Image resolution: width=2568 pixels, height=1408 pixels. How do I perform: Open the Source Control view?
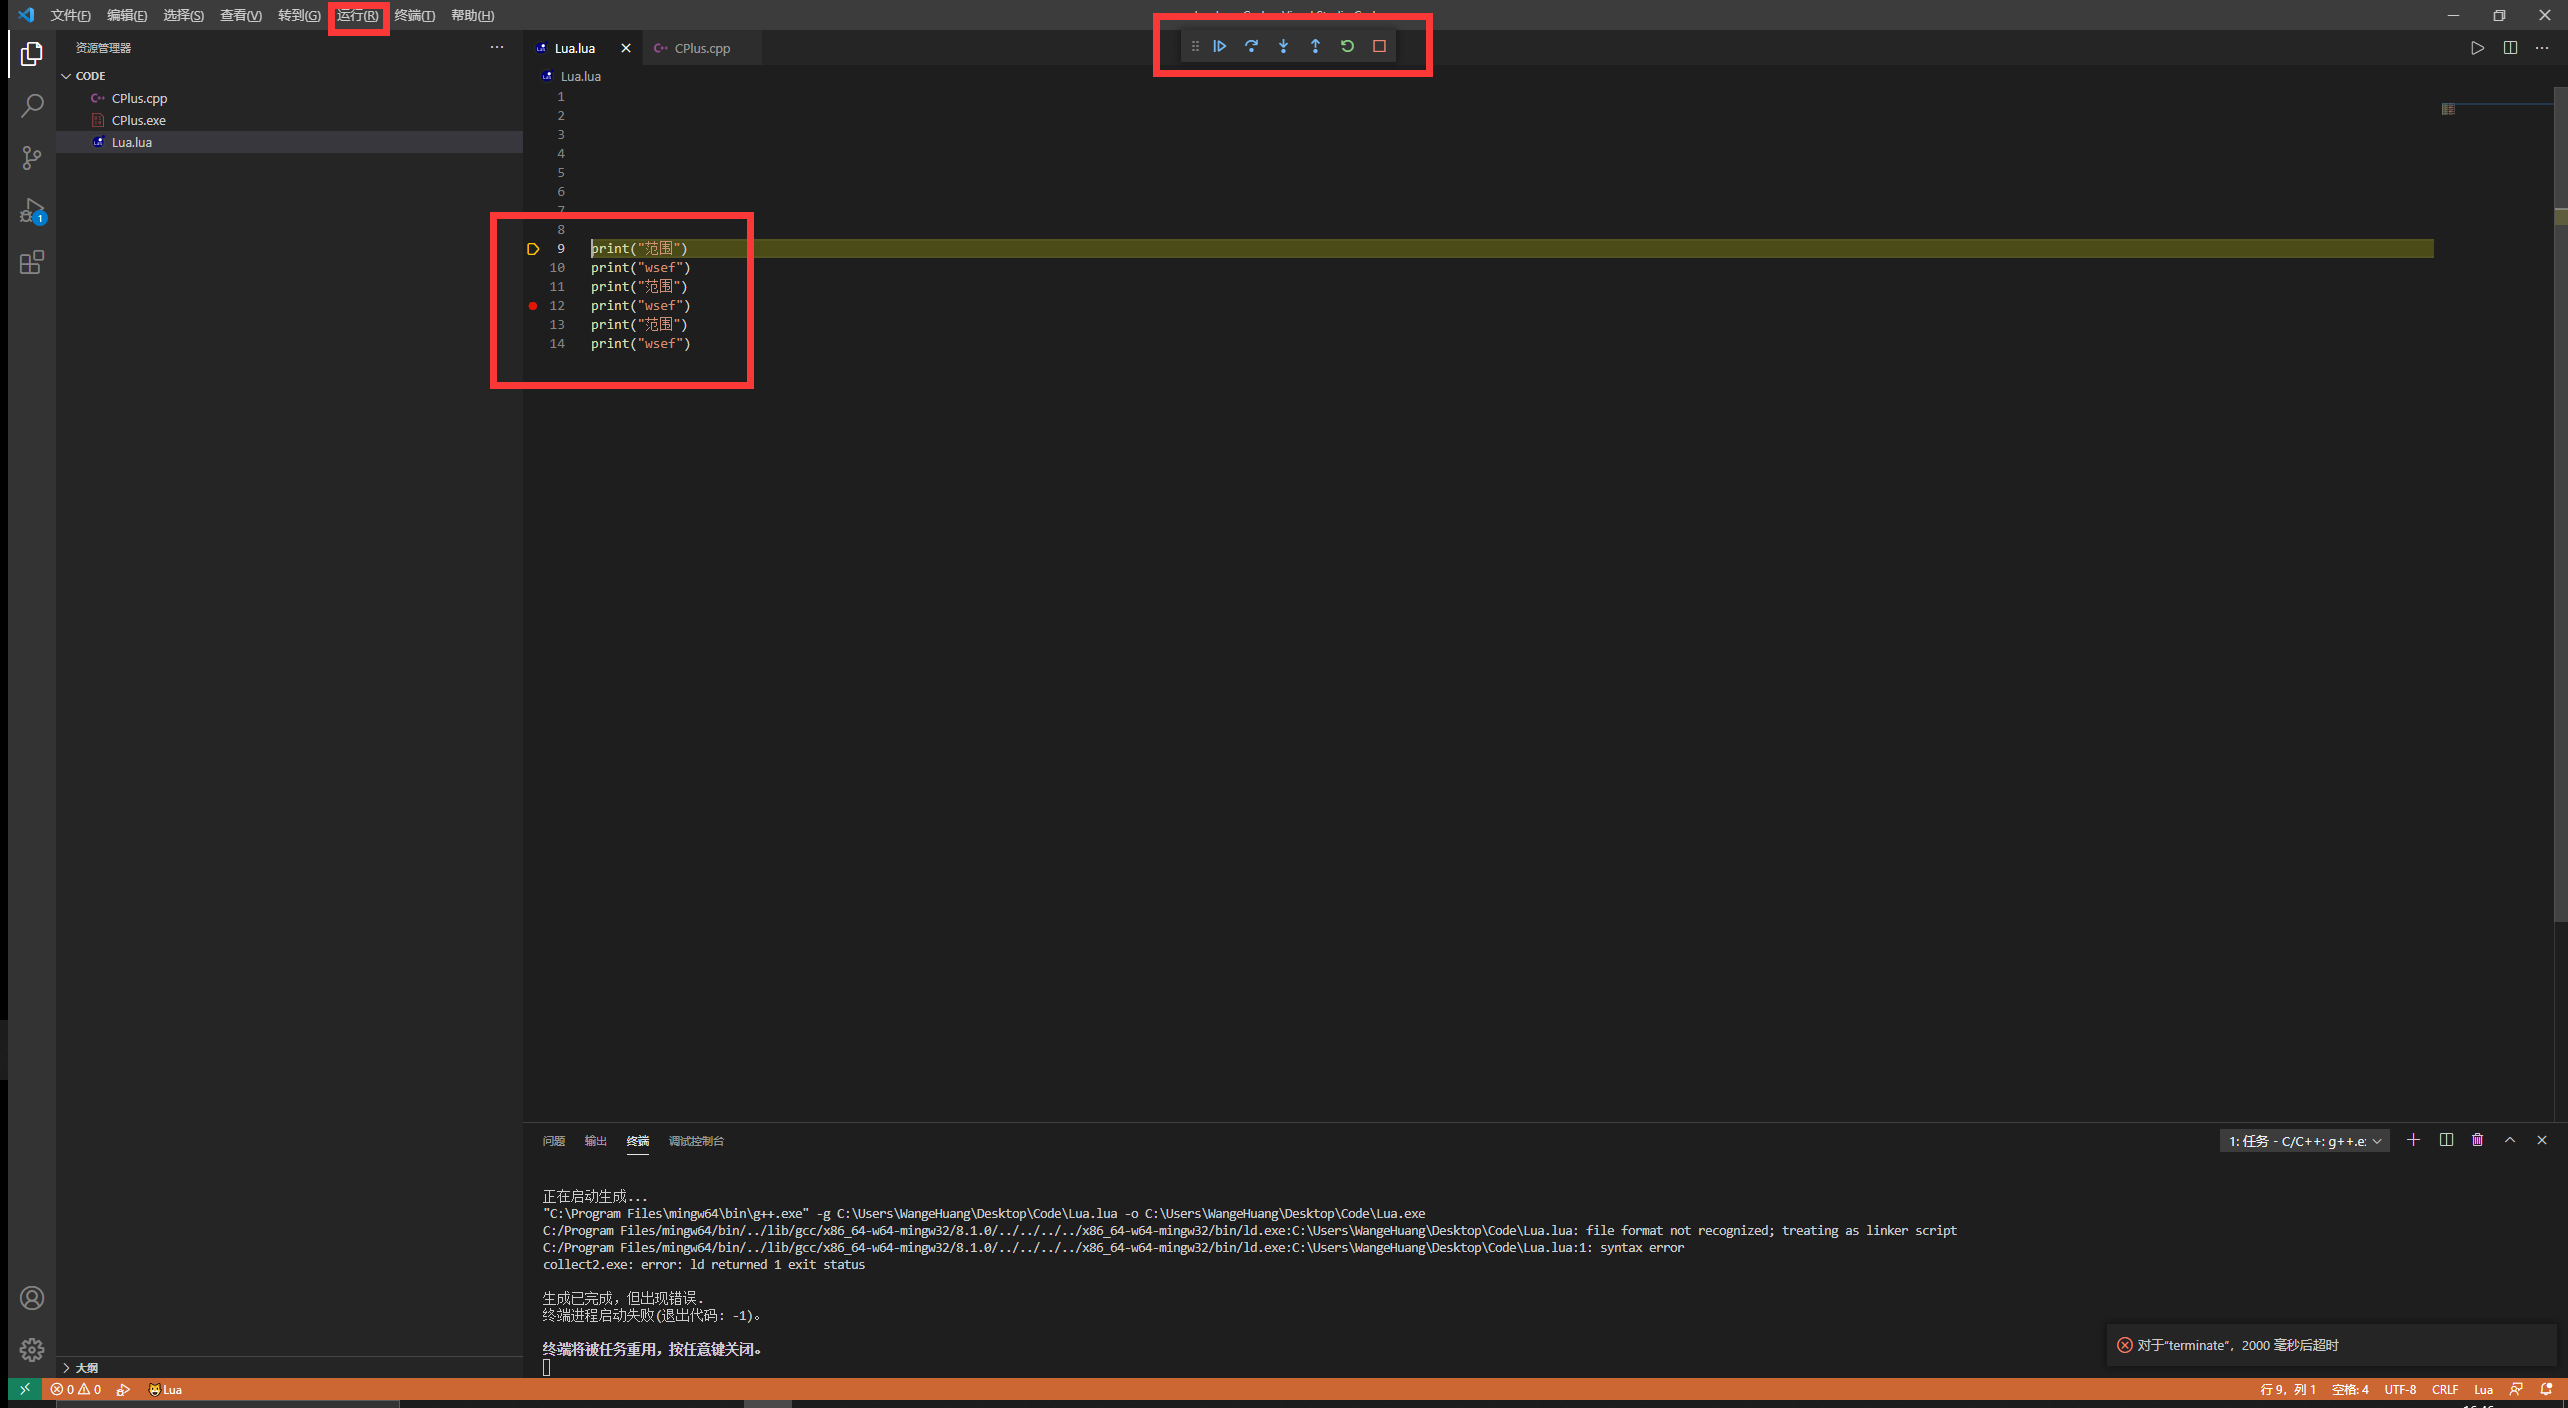(x=32, y=158)
